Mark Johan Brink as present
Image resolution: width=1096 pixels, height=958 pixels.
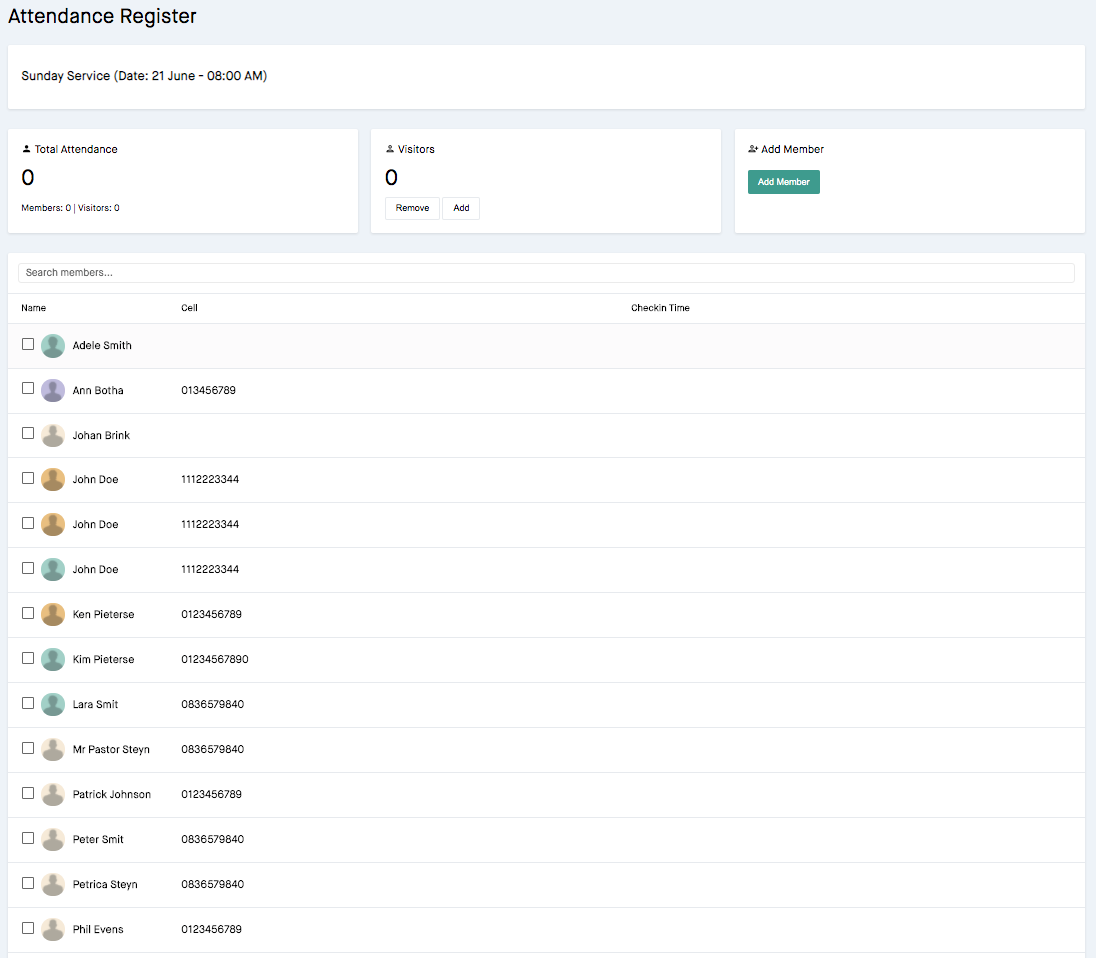(28, 433)
